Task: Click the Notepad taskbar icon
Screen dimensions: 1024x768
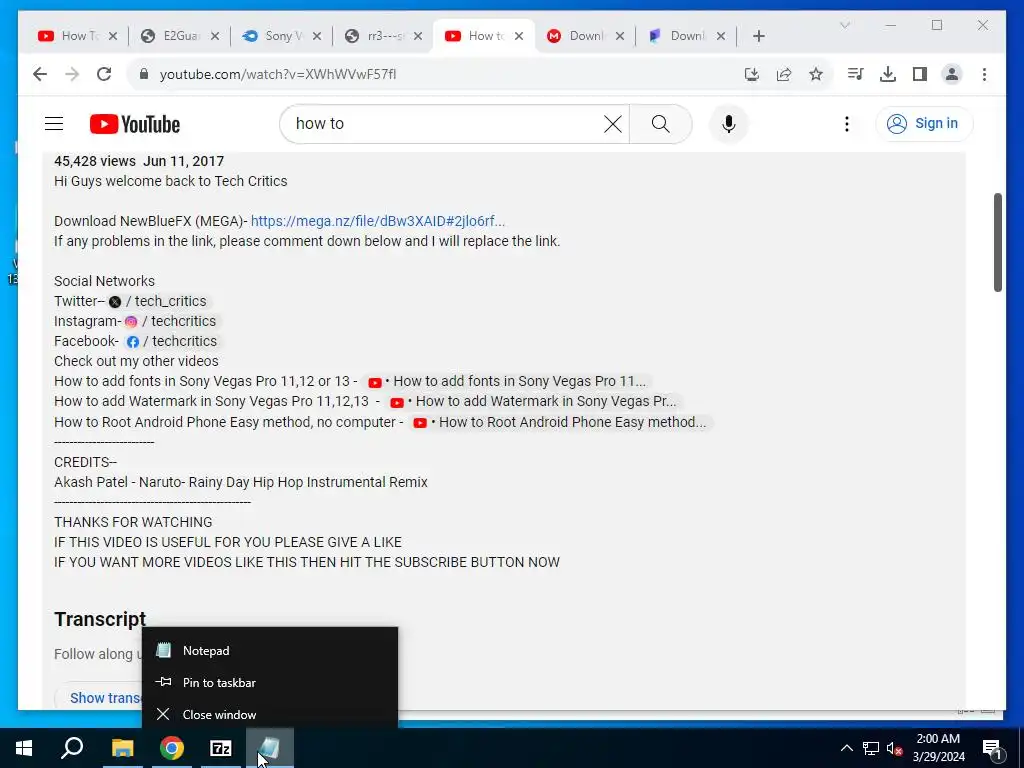Action: 270,748
